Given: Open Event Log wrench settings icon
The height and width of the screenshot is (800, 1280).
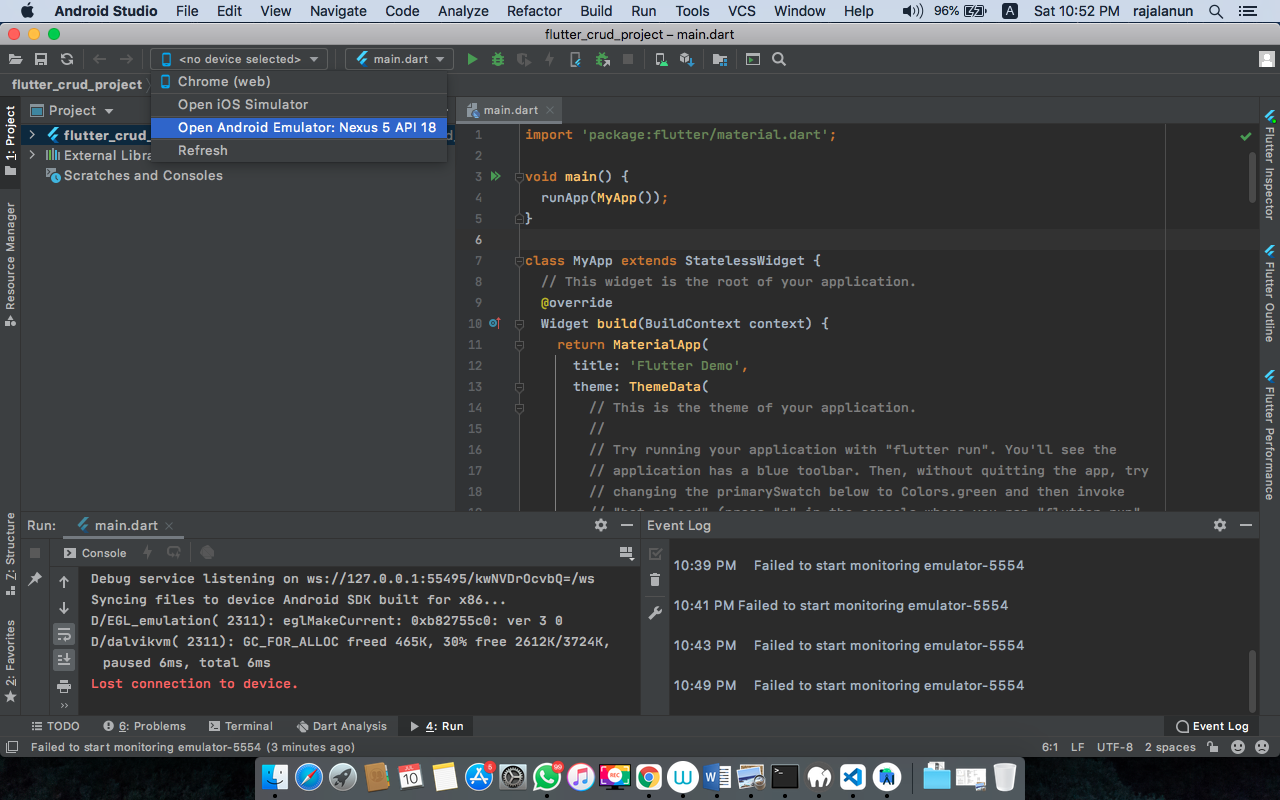Looking at the screenshot, I should 655,612.
